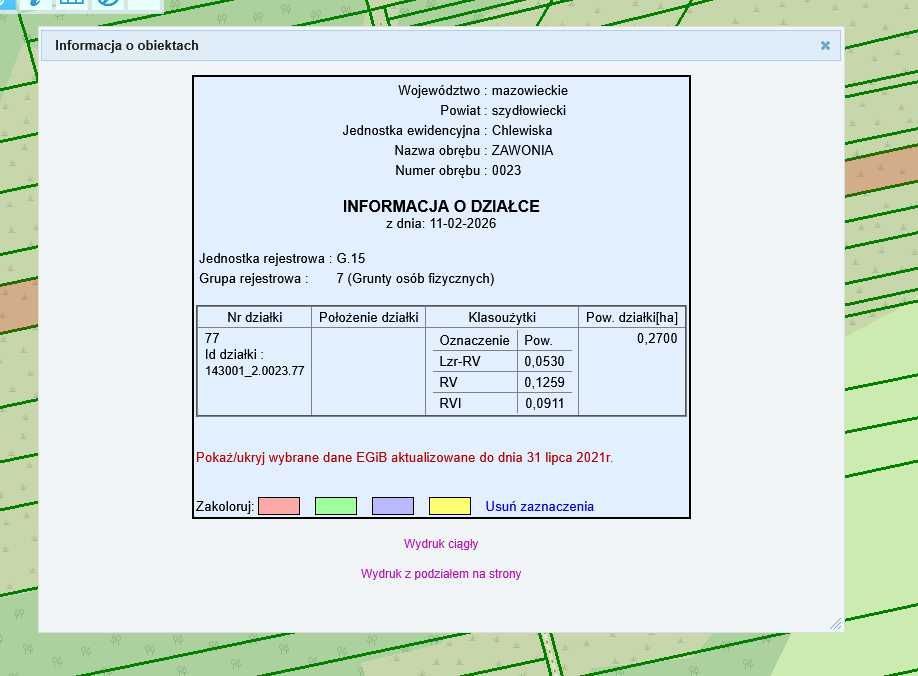Viewport: 918px width, 676px height.
Task: Click the Nazwa obrębu value ZAWONIA
Action: coord(522,150)
